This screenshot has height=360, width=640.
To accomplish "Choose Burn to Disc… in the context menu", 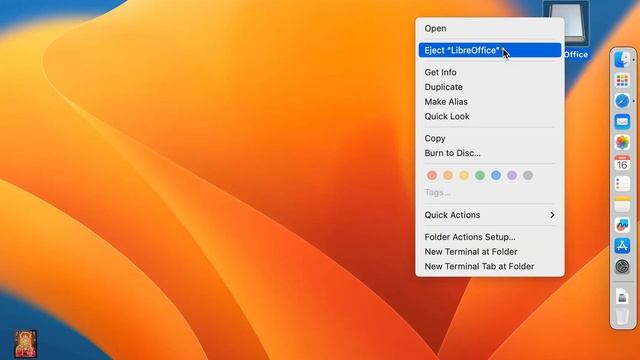I will (x=490, y=153).
